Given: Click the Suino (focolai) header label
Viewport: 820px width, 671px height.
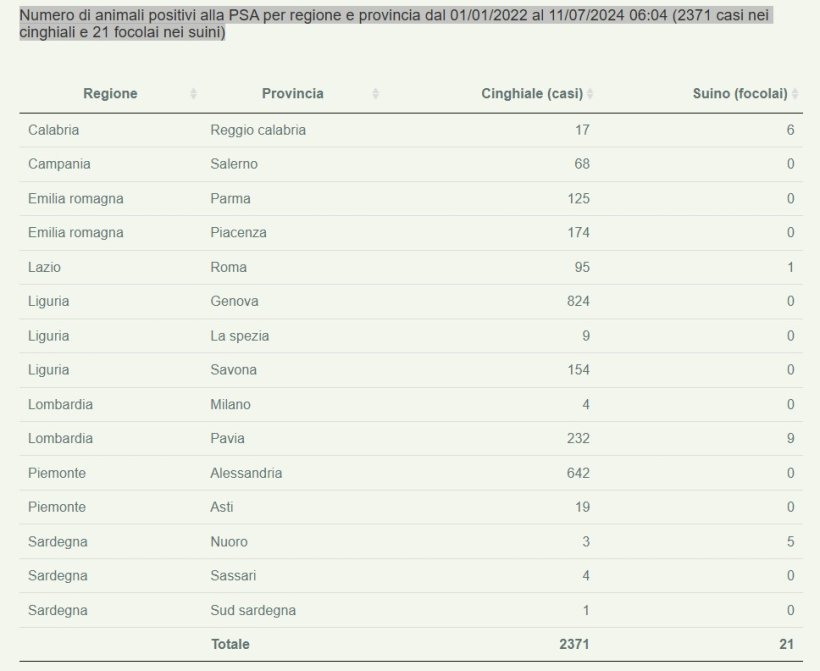Looking at the screenshot, I should [x=740, y=94].
